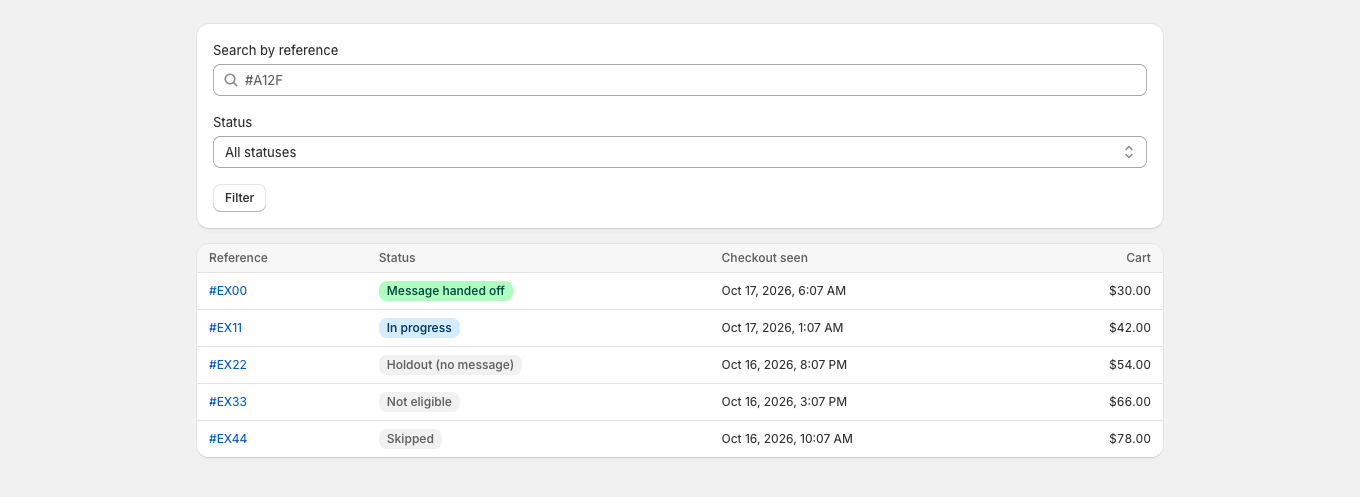Open reference #EX22
The width and height of the screenshot is (1360, 497).
click(x=228, y=365)
